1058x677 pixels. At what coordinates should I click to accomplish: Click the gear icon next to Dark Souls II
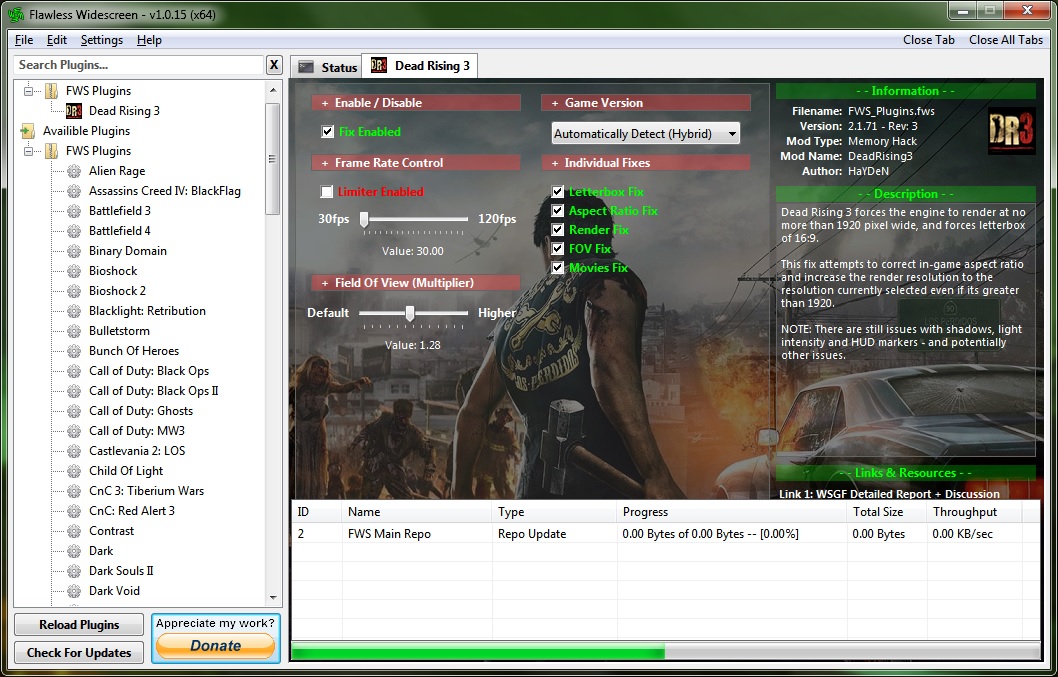(74, 571)
